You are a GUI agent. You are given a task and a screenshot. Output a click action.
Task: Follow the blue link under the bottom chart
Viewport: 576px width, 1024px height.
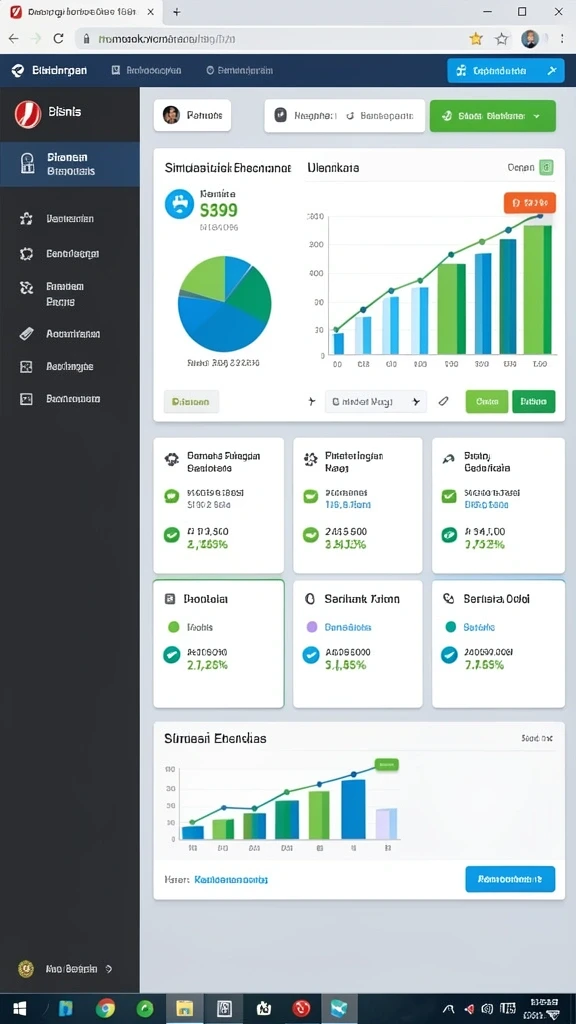click(x=231, y=880)
